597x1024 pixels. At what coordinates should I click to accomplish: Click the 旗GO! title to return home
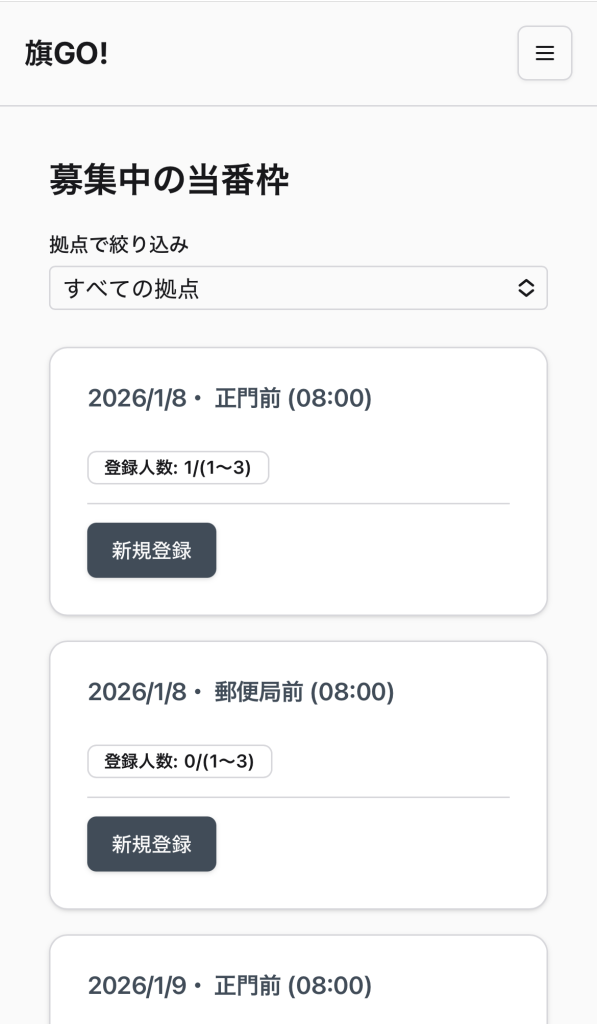(66, 54)
